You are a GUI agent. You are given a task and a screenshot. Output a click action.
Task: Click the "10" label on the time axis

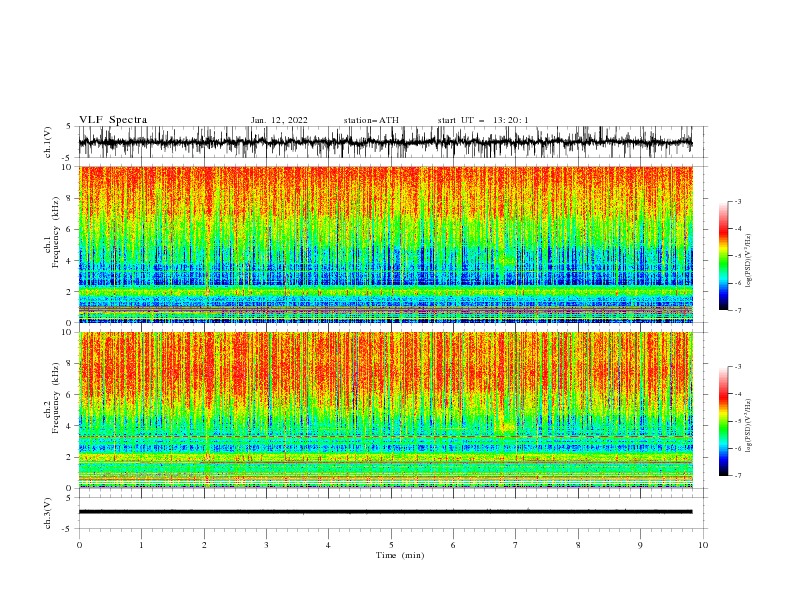(x=703, y=545)
